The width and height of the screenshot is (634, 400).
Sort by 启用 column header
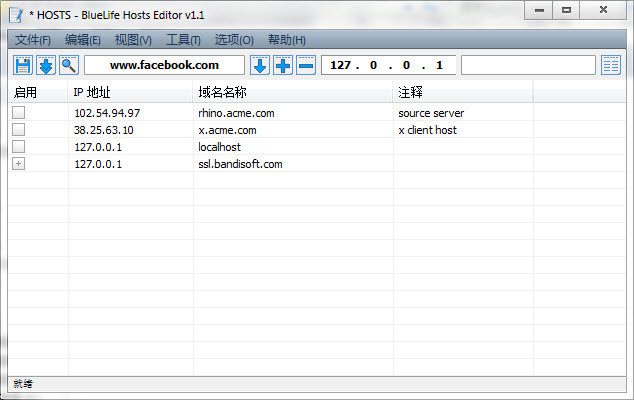[x=38, y=93]
